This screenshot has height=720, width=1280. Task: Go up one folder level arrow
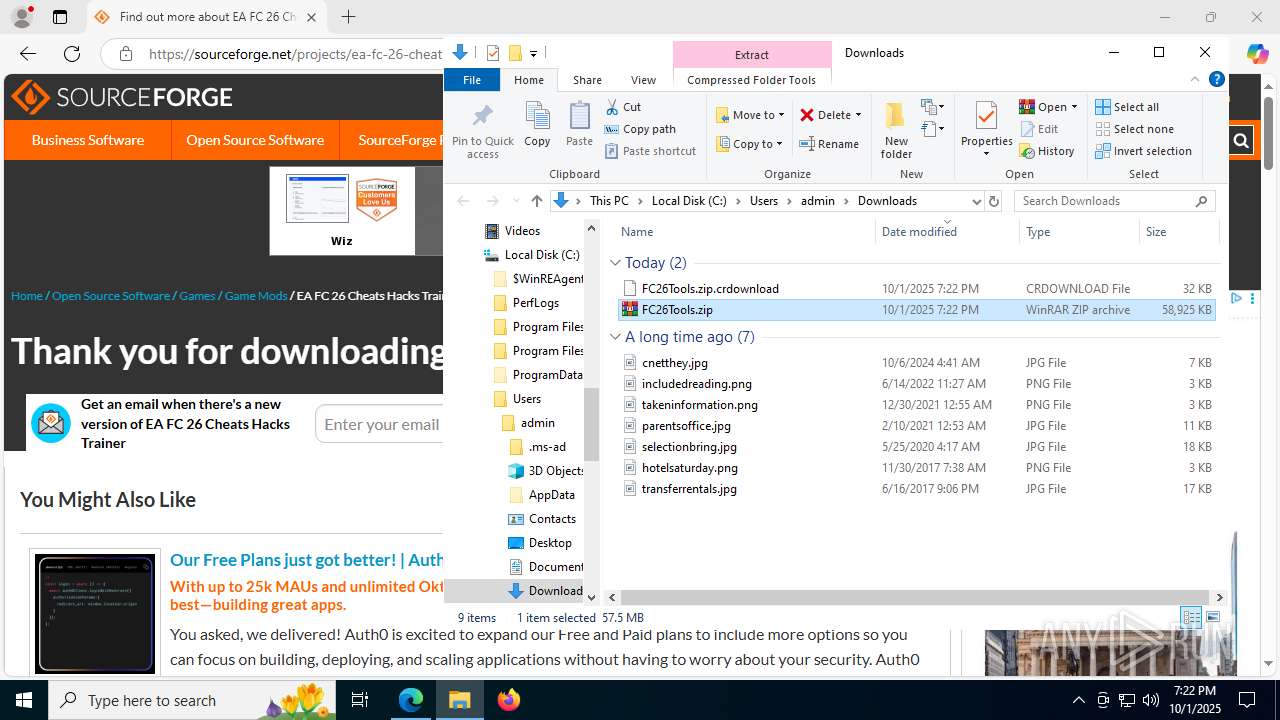[537, 201]
